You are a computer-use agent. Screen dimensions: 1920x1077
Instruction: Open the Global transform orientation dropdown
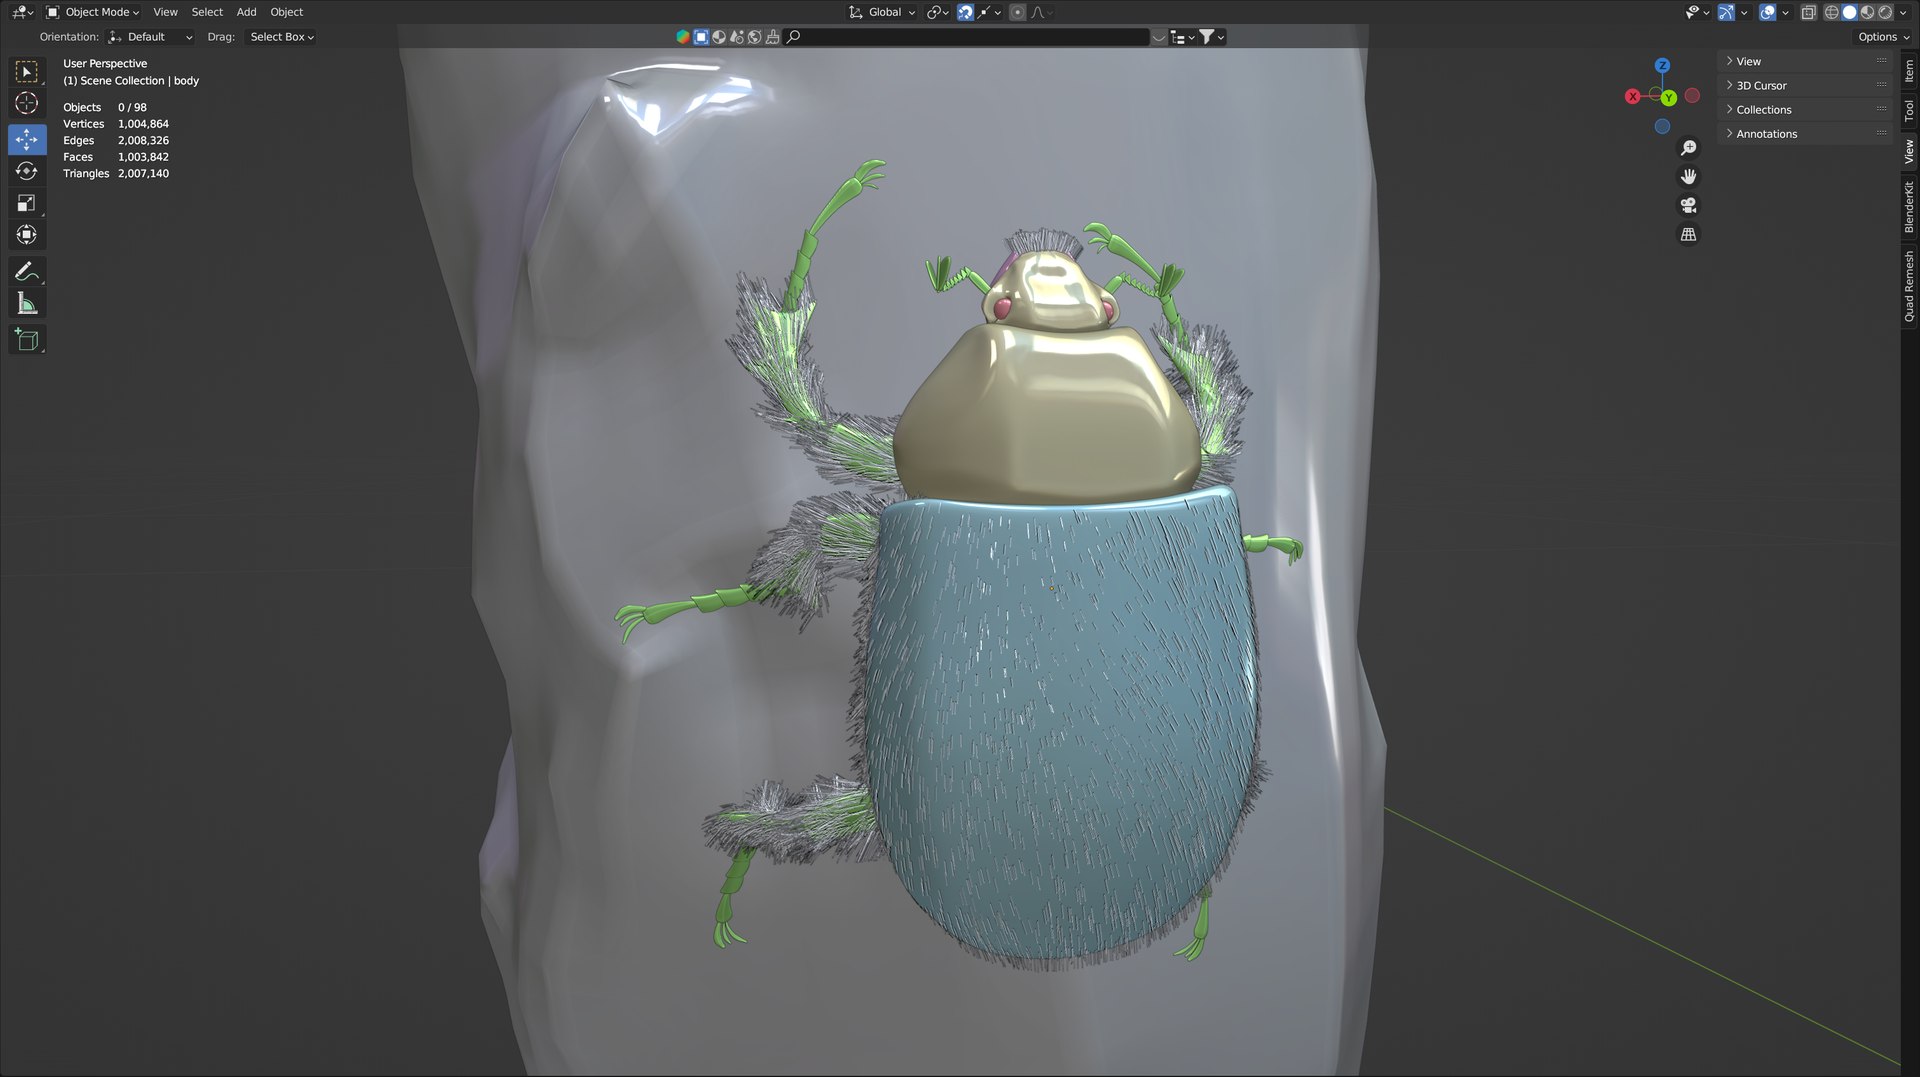(882, 12)
